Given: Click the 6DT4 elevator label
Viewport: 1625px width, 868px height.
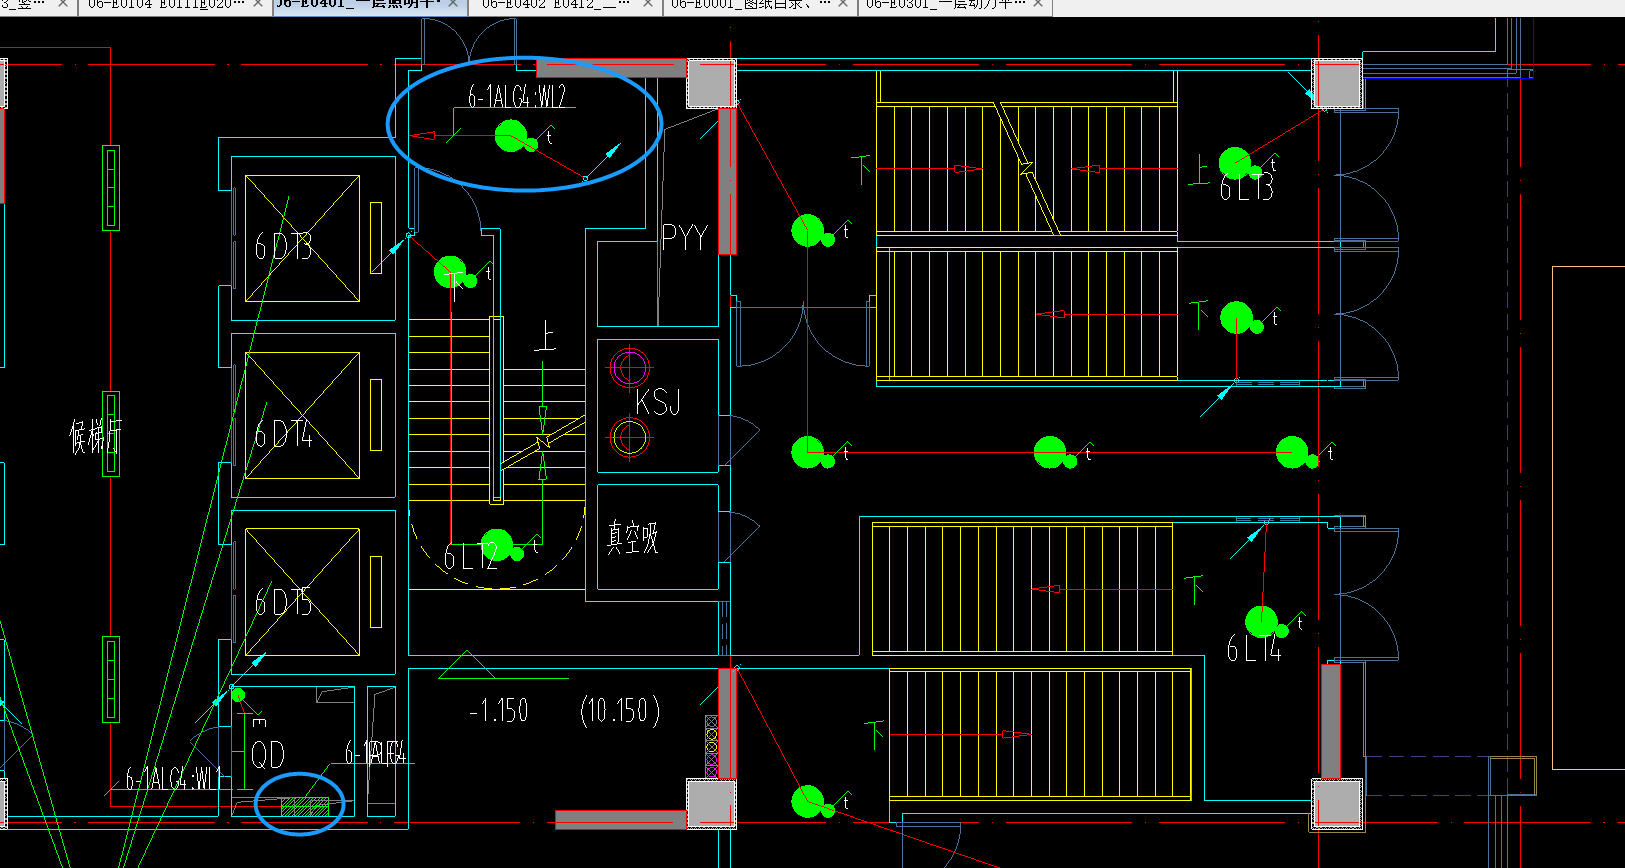Looking at the screenshot, I should [x=283, y=434].
